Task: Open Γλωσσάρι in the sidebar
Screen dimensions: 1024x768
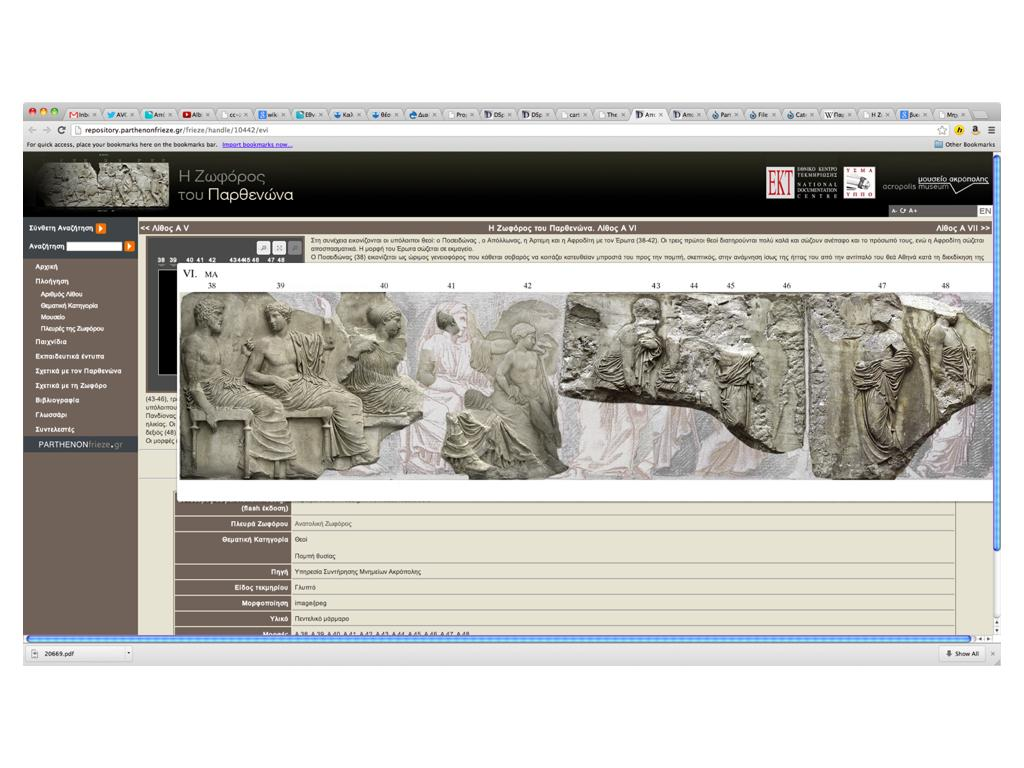Action: click(51, 415)
